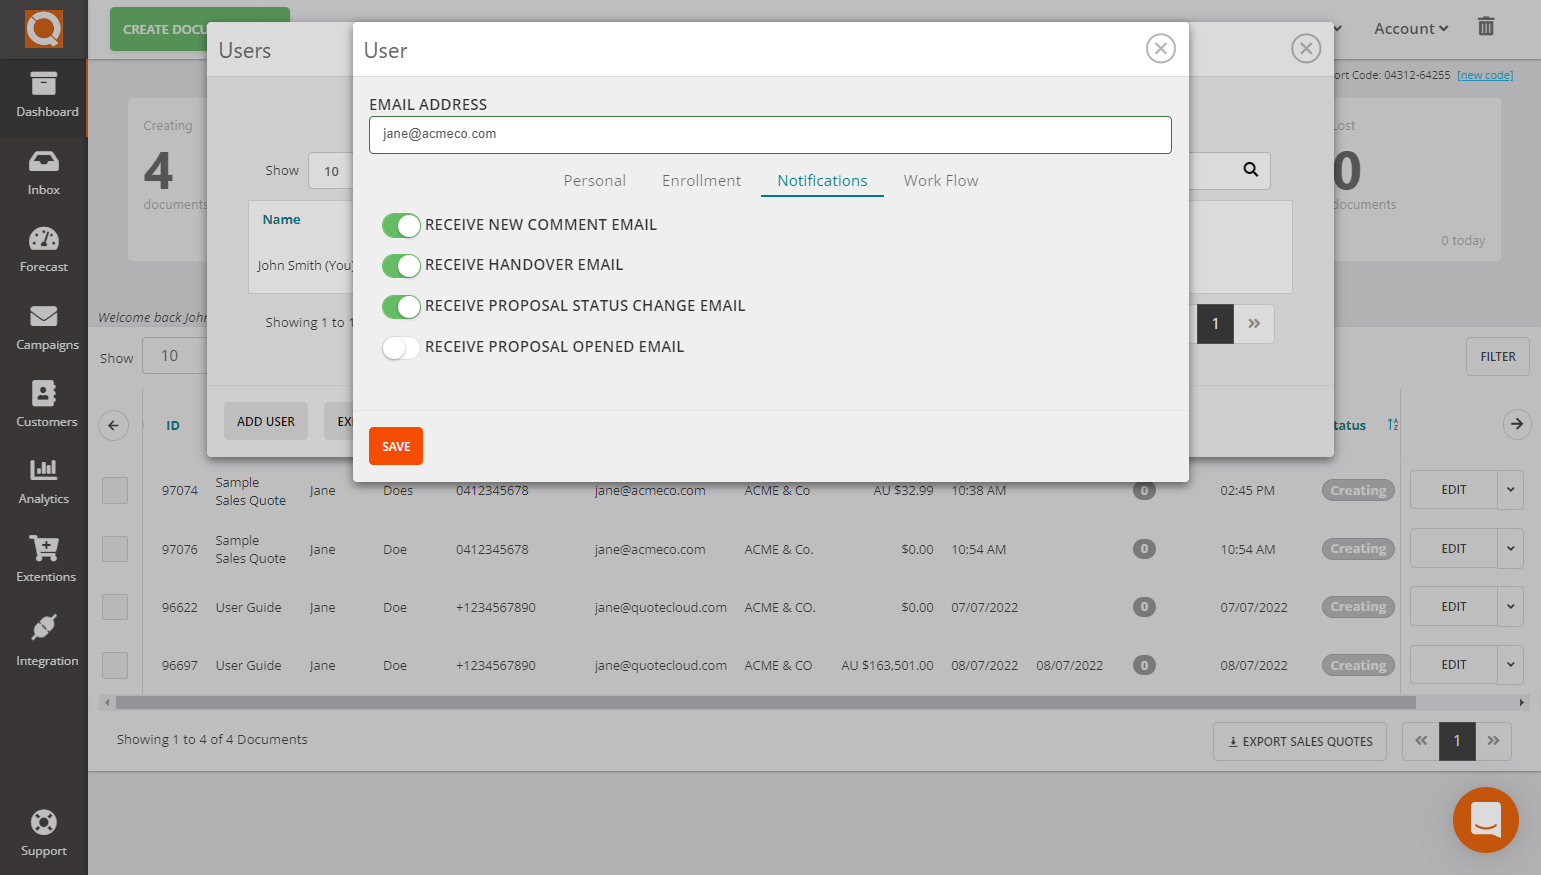The image size is (1541, 875).
Task: Switch to the Work Flow tab
Action: 940,181
